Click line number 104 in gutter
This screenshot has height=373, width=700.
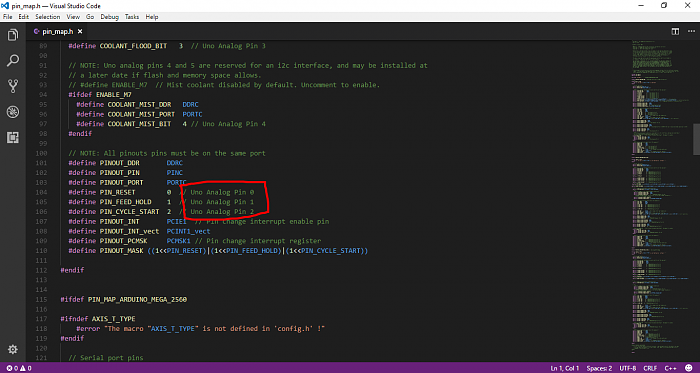pyautogui.click(x=41, y=192)
